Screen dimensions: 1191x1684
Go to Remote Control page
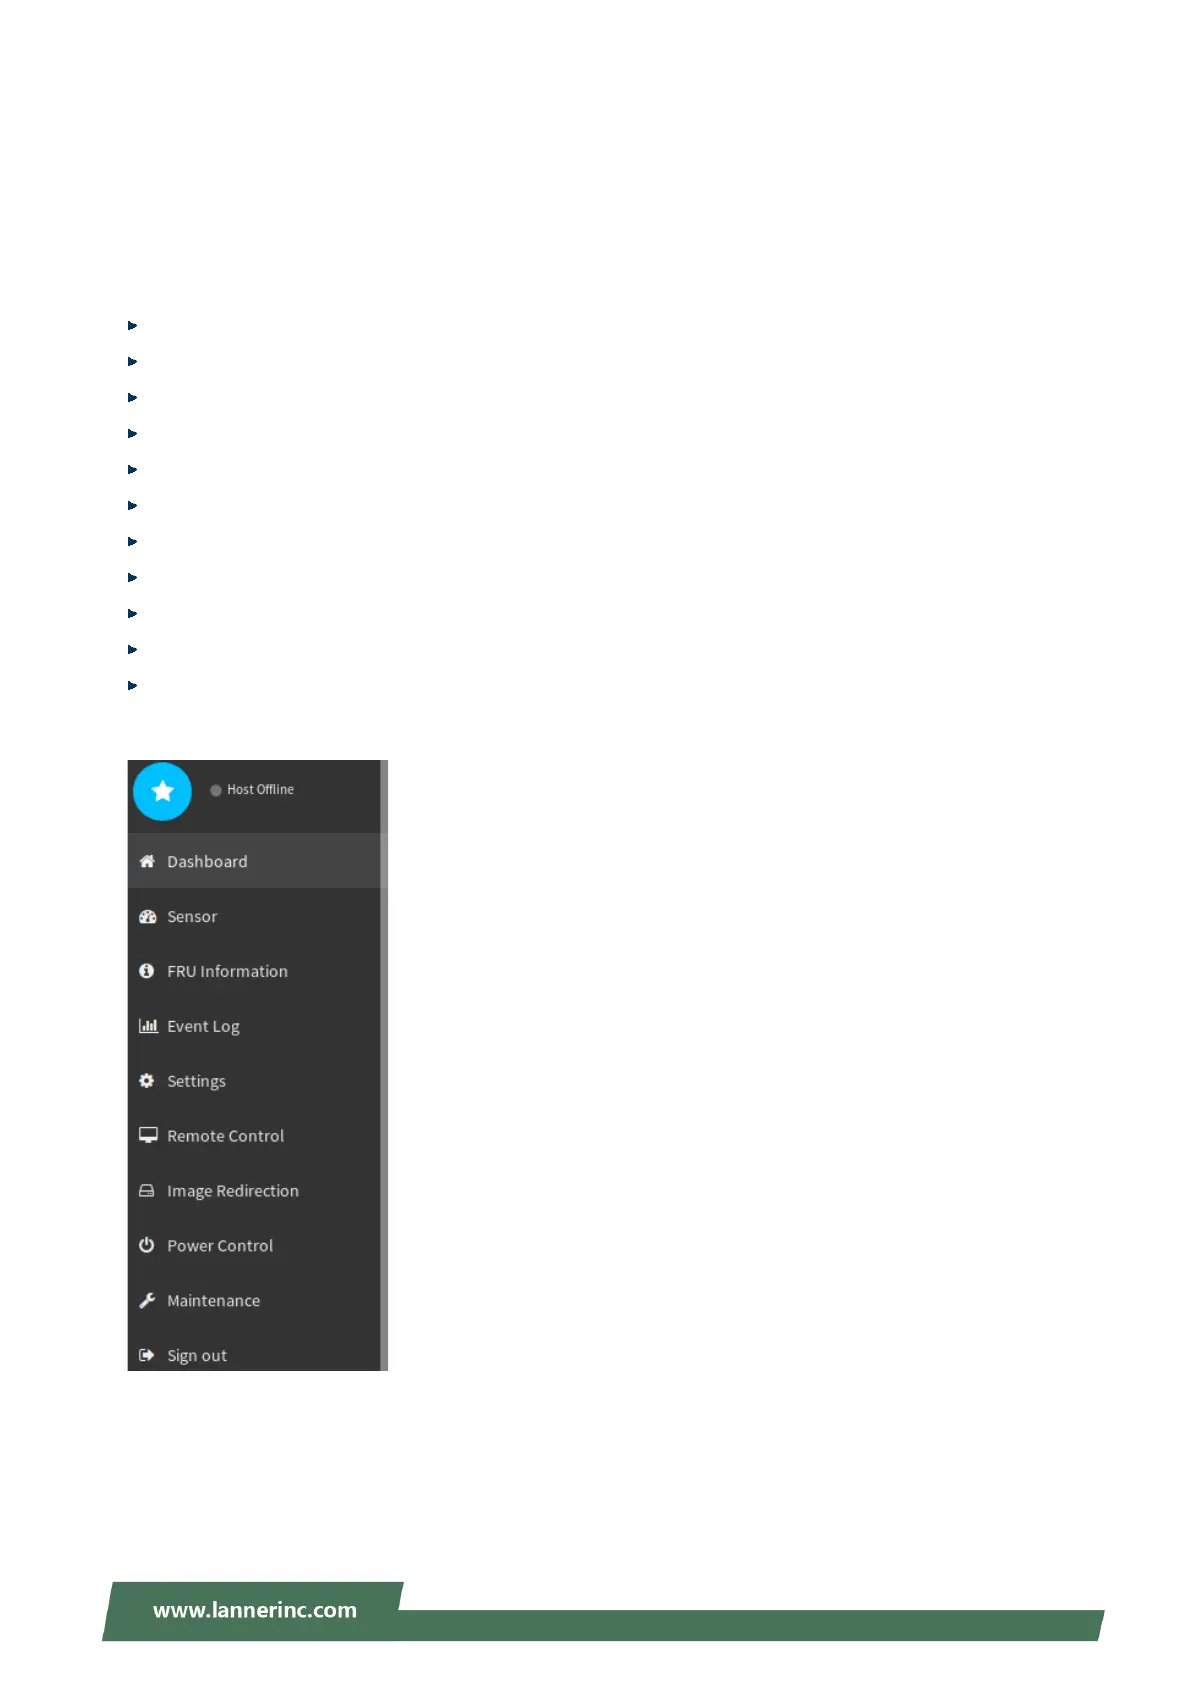(x=254, y=1136)
